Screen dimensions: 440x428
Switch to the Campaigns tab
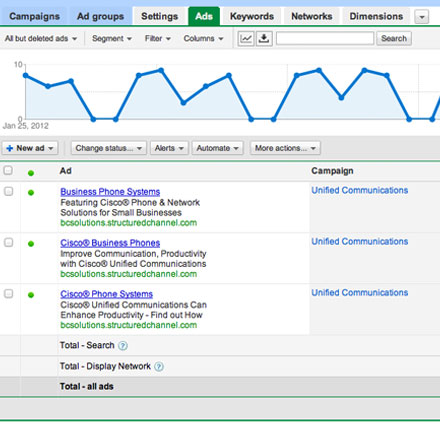pos(34,16)
